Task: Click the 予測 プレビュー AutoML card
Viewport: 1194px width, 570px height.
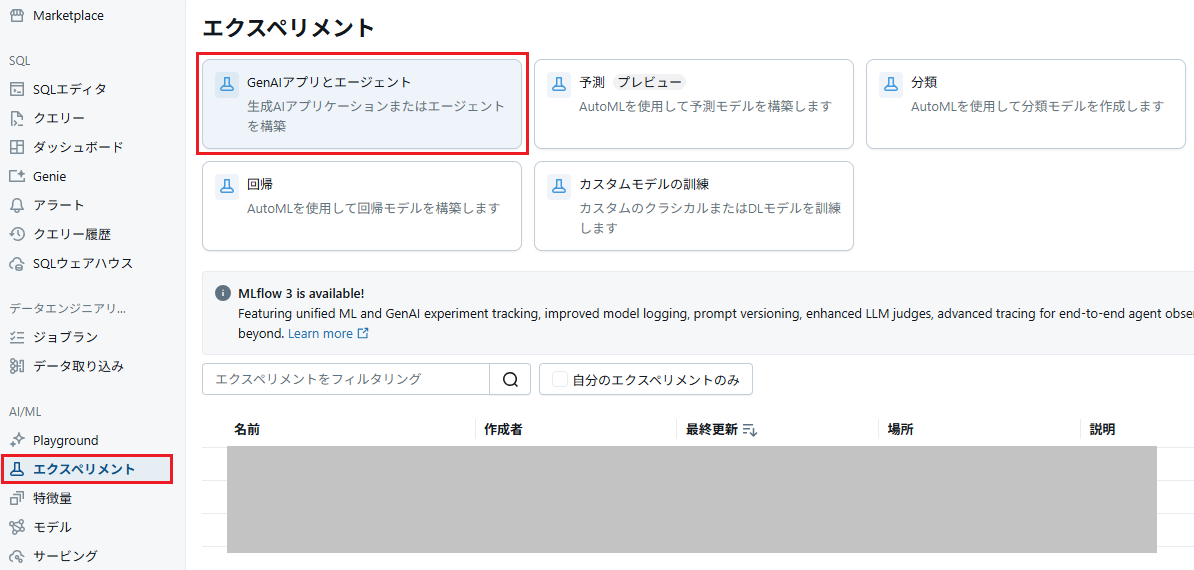Action: [x=693, y=104]
